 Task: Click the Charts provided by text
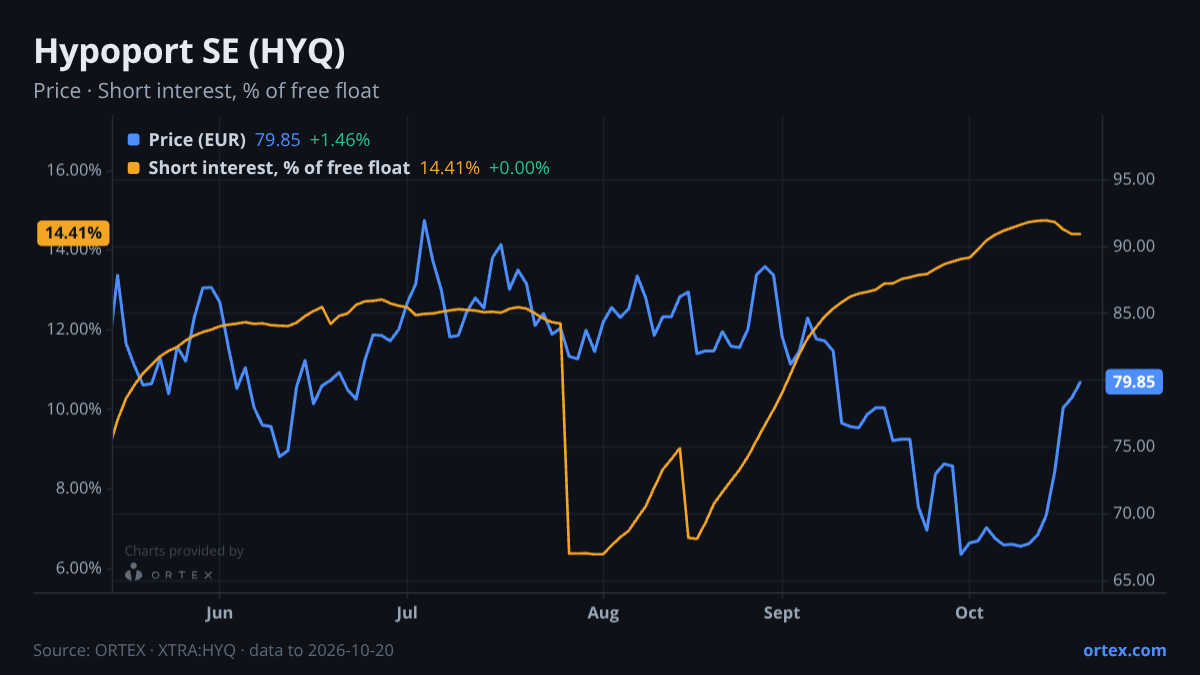(184, 551)
